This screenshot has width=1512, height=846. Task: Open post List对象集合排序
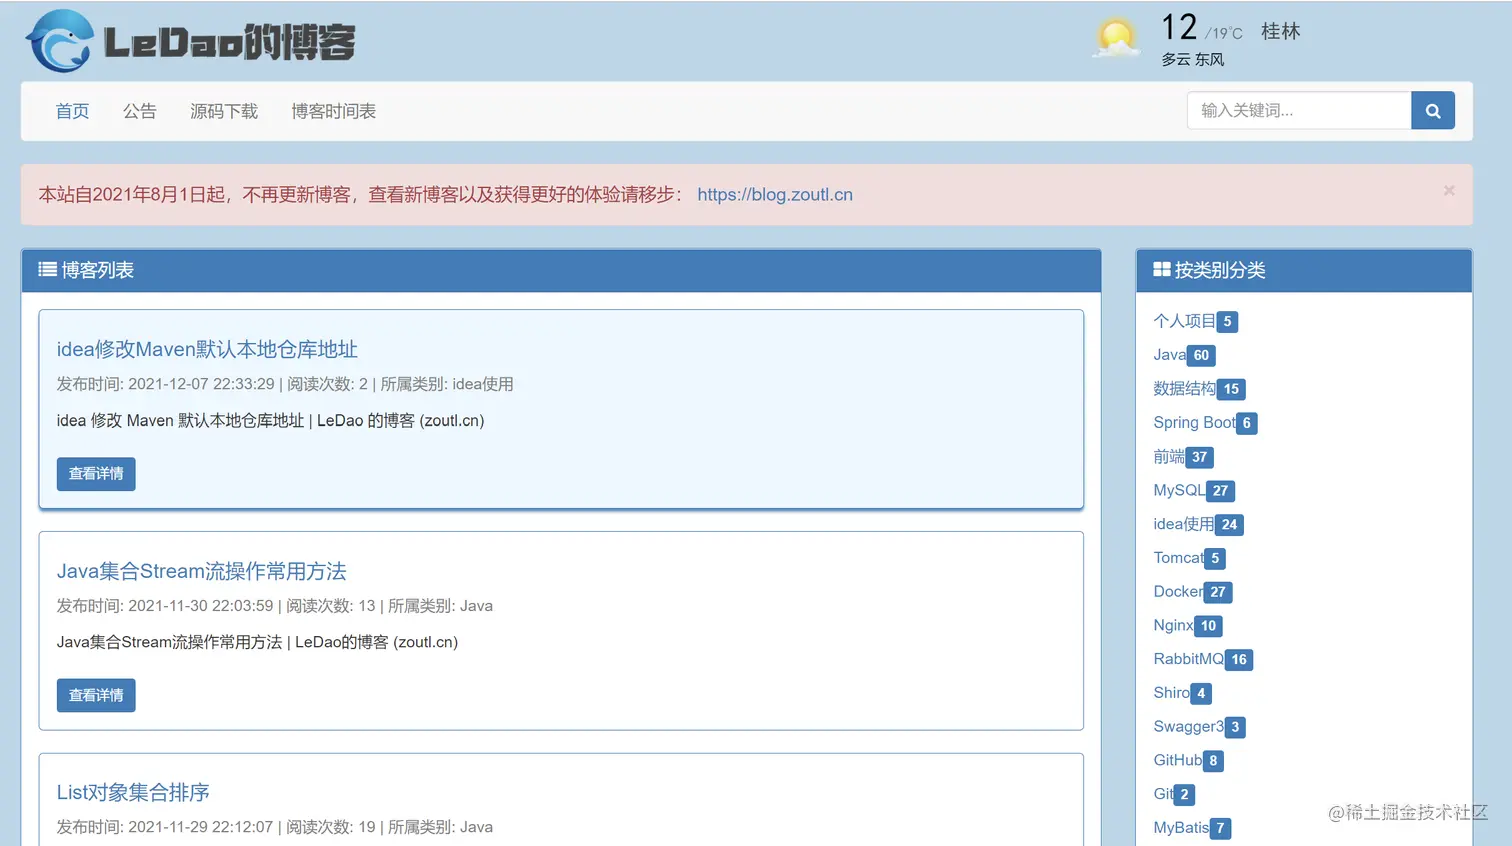pos(133,792)
